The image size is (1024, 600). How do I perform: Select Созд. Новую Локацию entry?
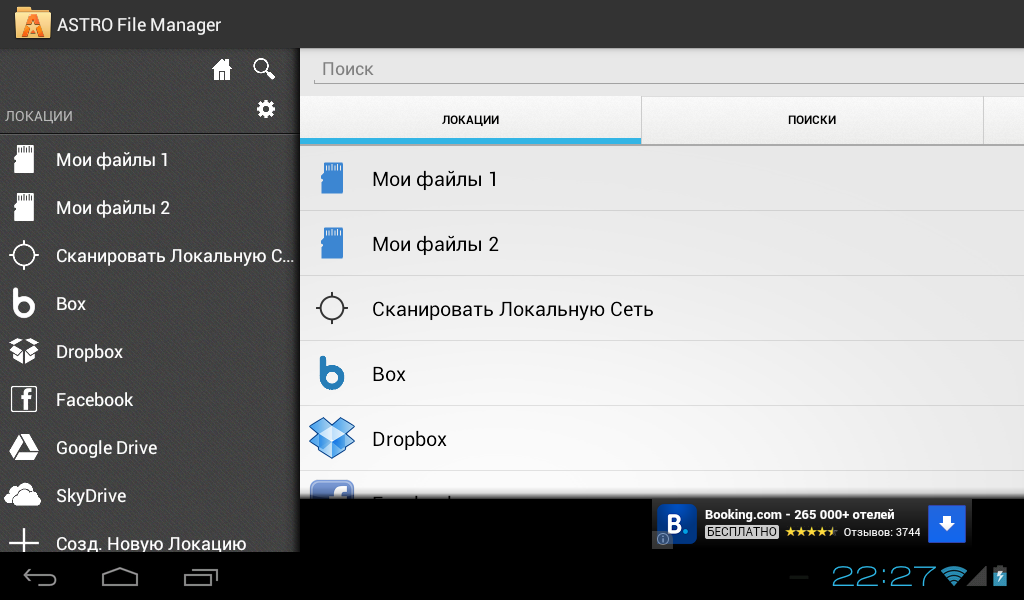[150, 537]
